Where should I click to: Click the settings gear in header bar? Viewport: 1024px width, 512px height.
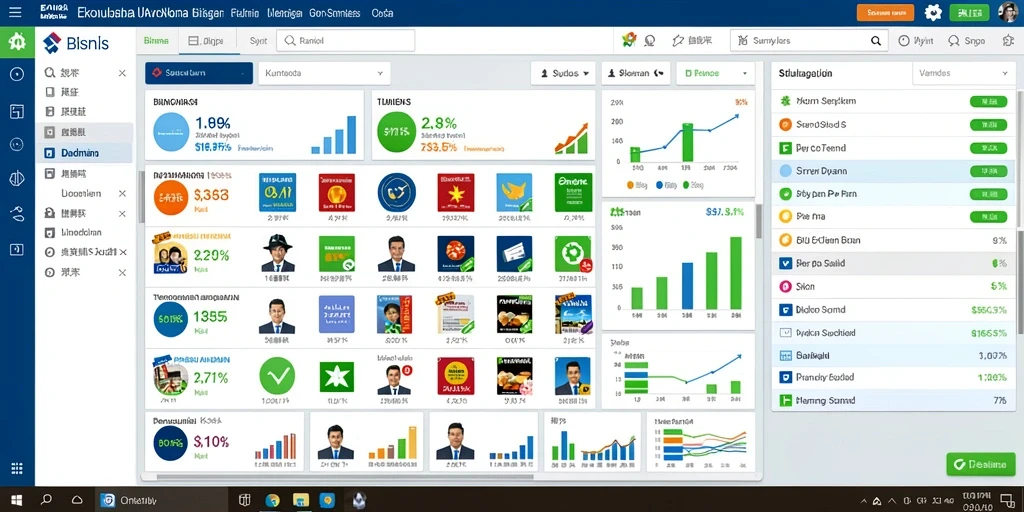click(933, 12)
